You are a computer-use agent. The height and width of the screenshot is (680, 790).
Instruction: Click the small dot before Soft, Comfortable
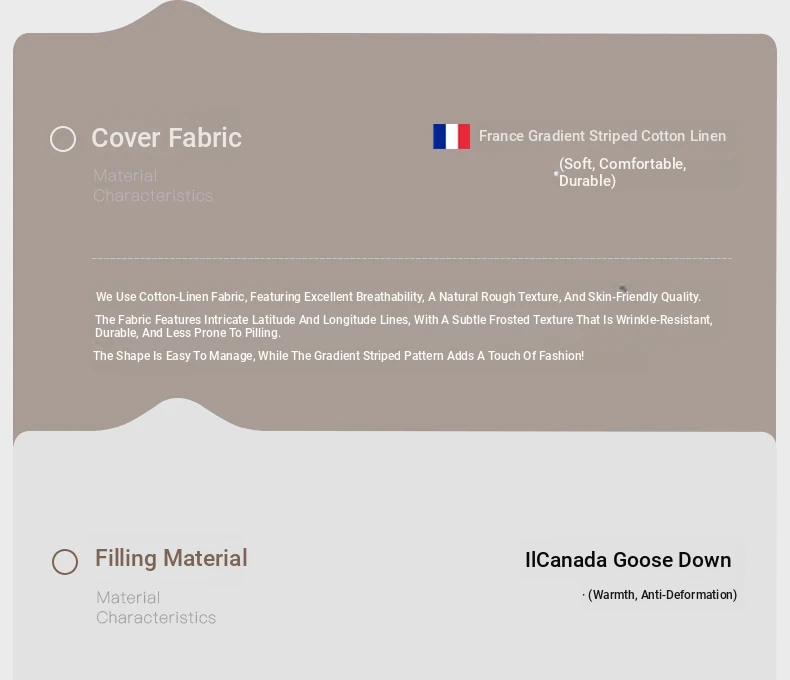(556, 173)
